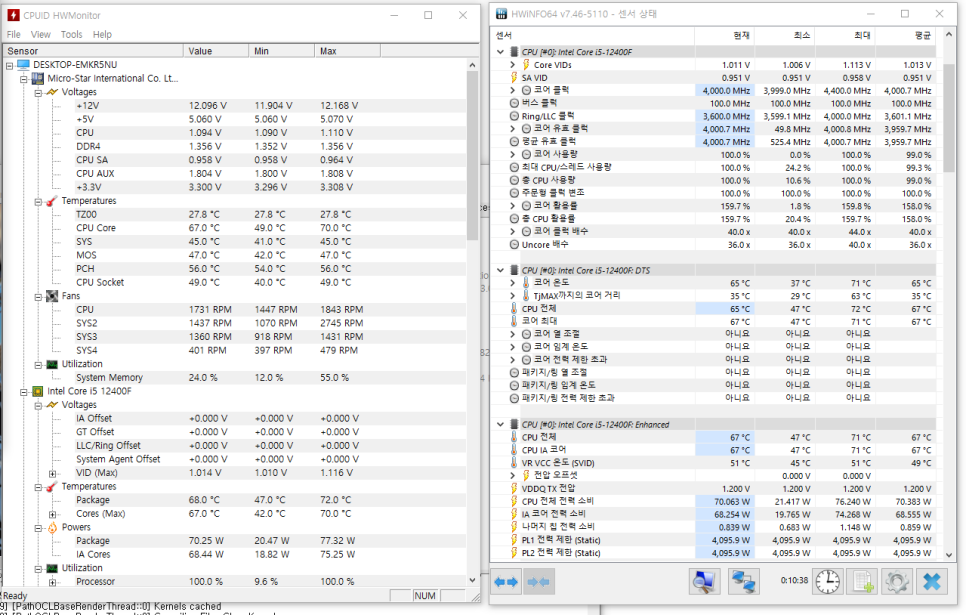This screenshot has height=615, width=966.
Task: Start HWiNFO sensor logging sheet-plus icon
Action: [862, 582]
